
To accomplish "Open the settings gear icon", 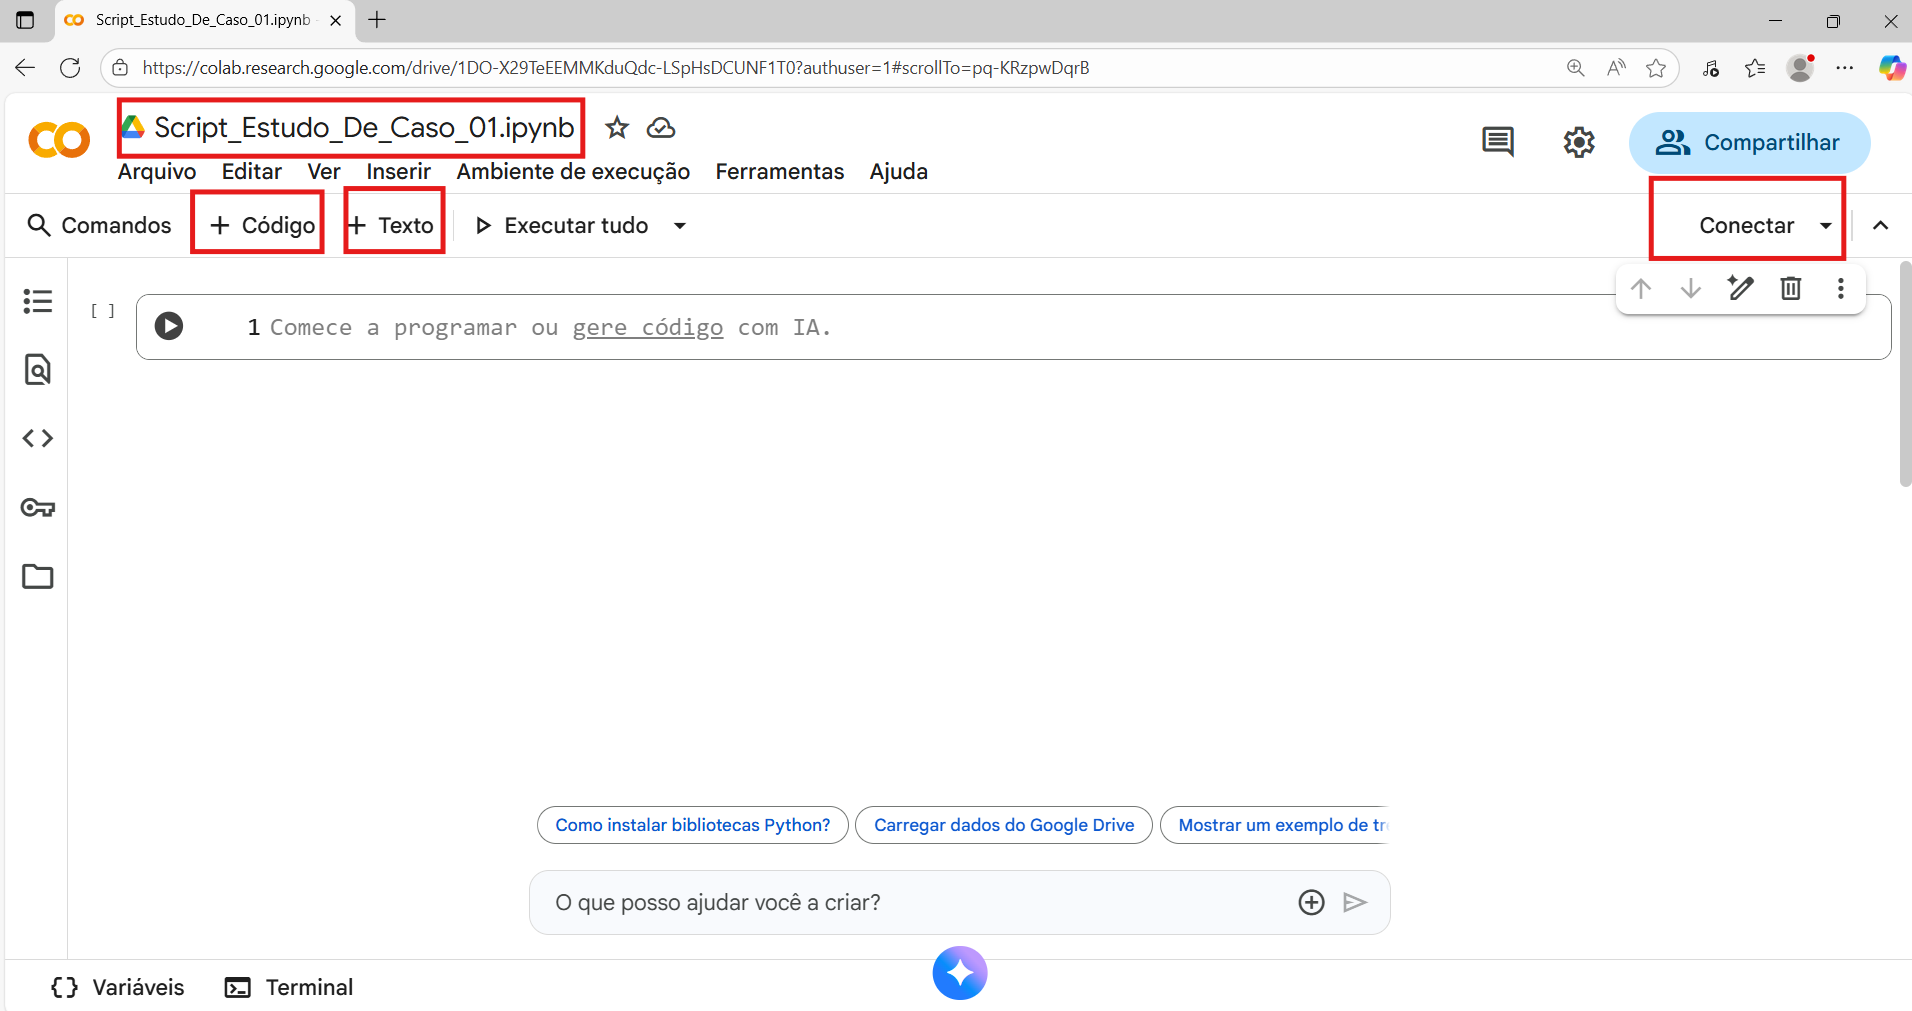I will click(x=1578, y=142).
